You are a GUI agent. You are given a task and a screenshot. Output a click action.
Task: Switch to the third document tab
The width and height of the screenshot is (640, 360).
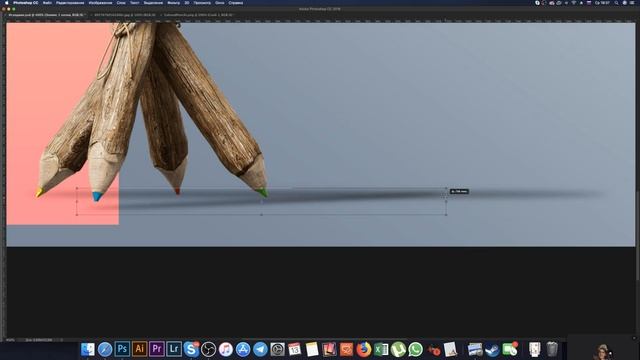(x=198, y=15)
